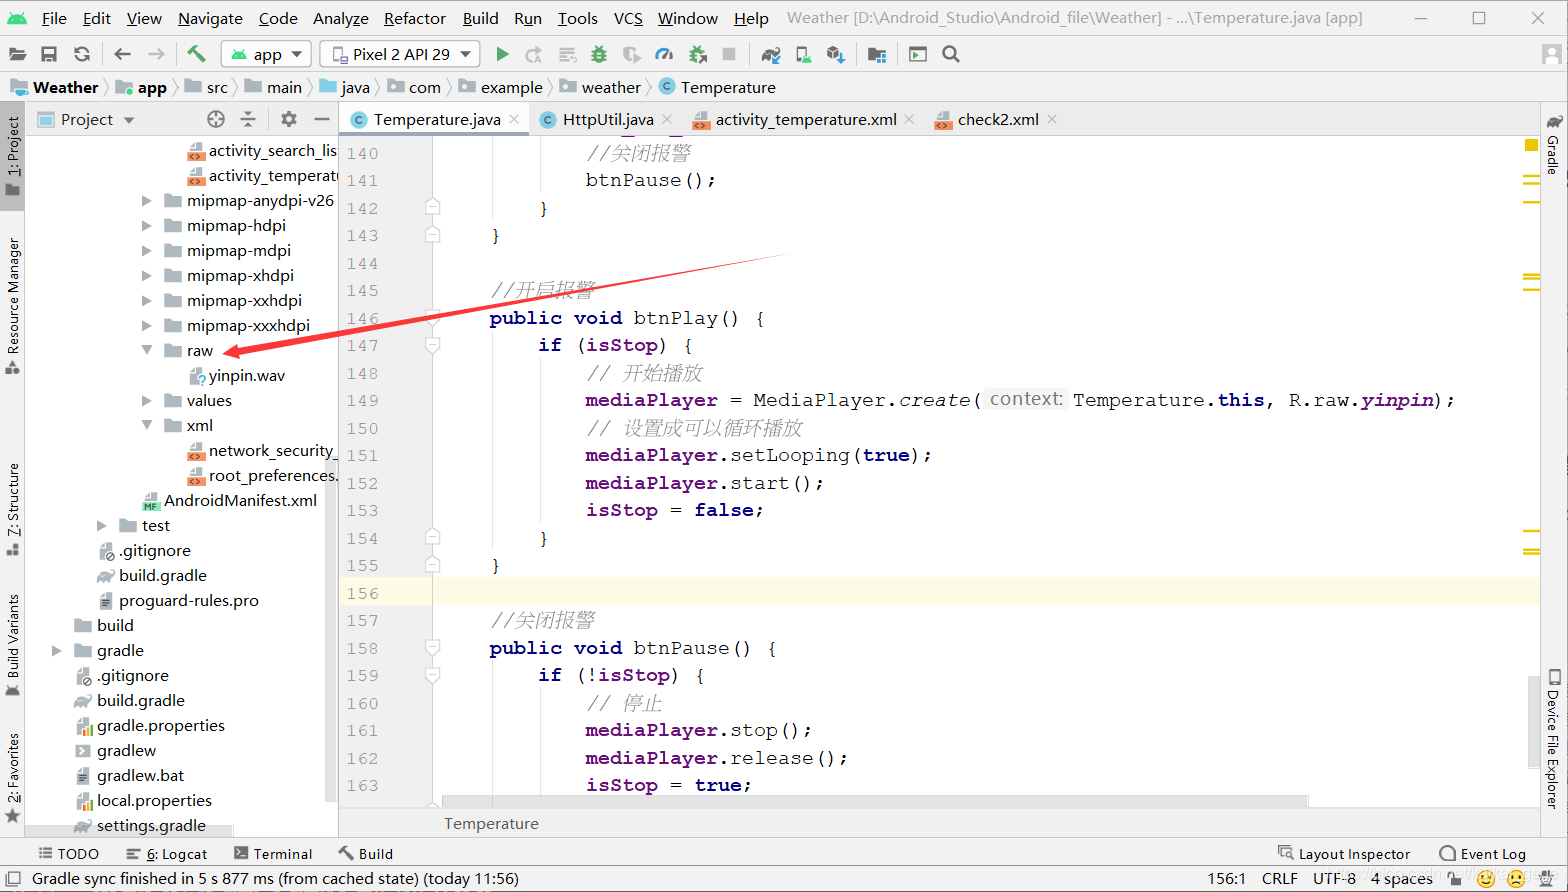Fold the btnPlay method at line 146

point(433,318)
